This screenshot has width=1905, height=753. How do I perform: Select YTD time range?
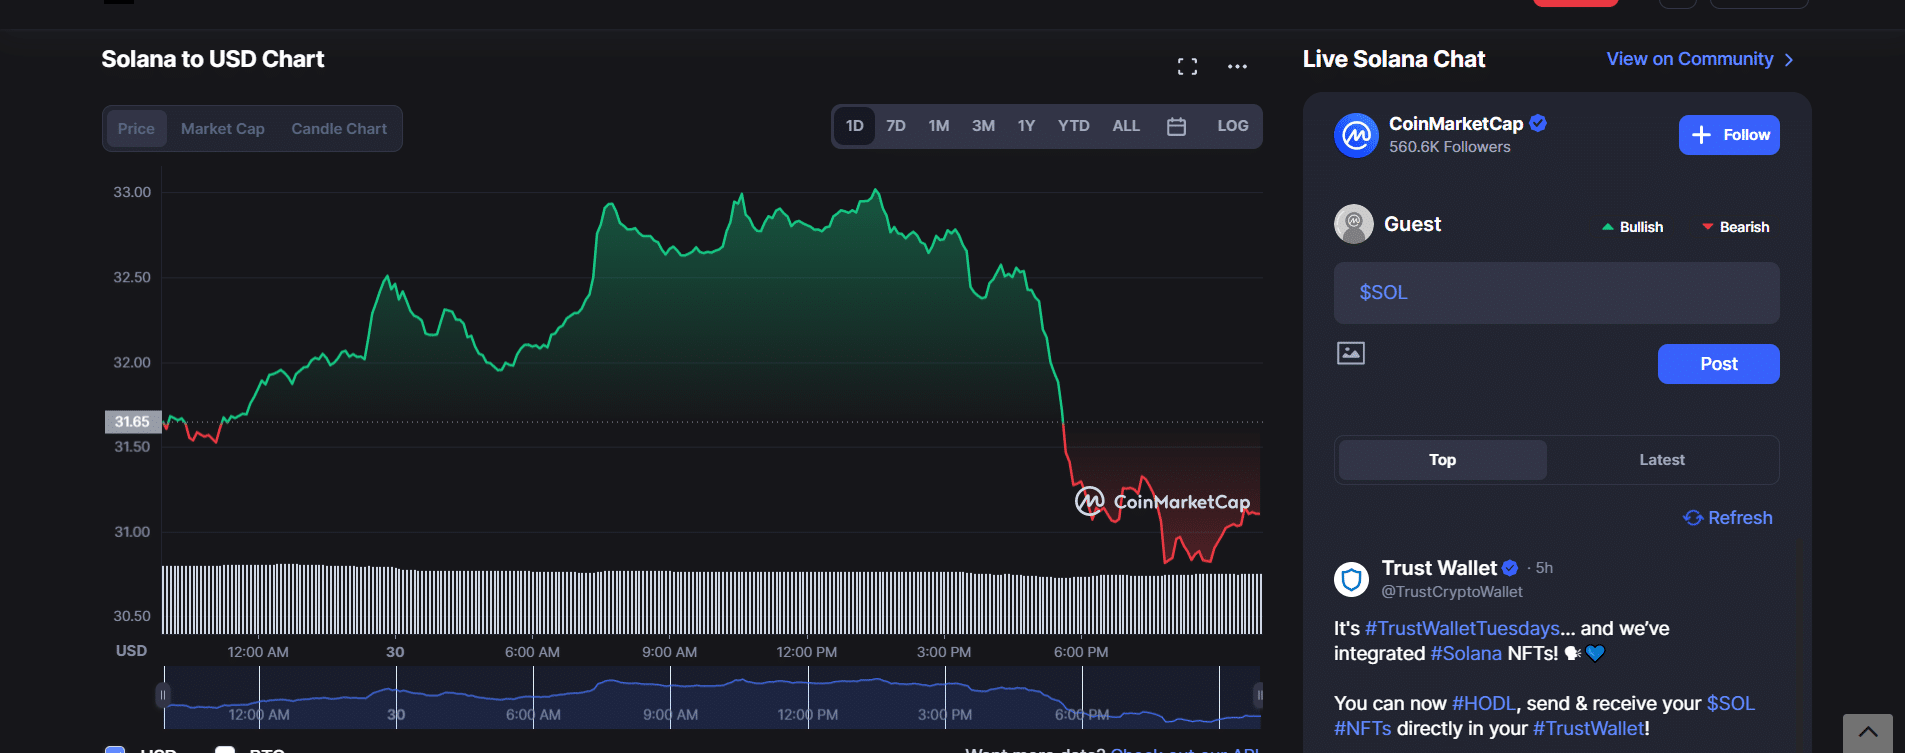(x=1074, y=126)
